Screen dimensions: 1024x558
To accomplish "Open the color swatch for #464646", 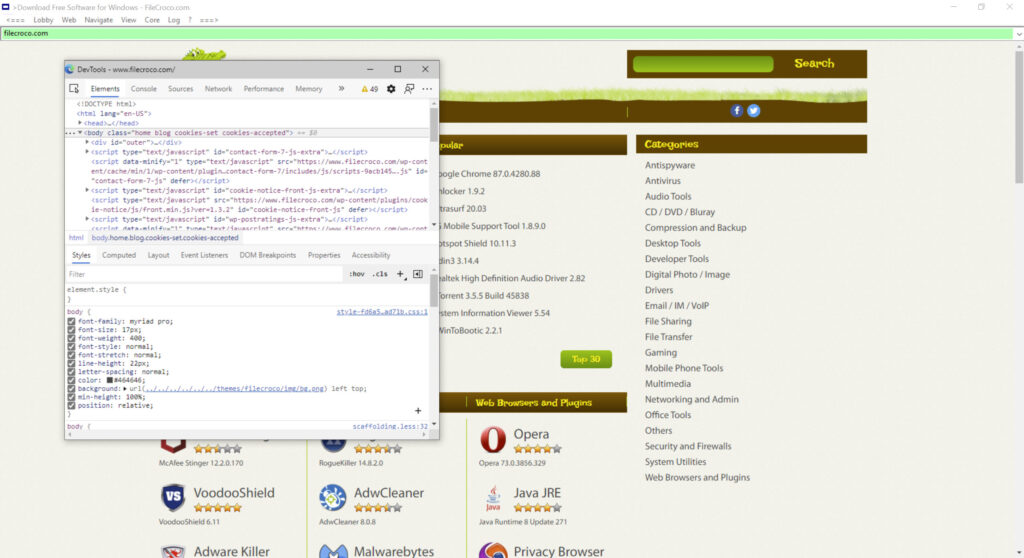I will click(110, 380).
